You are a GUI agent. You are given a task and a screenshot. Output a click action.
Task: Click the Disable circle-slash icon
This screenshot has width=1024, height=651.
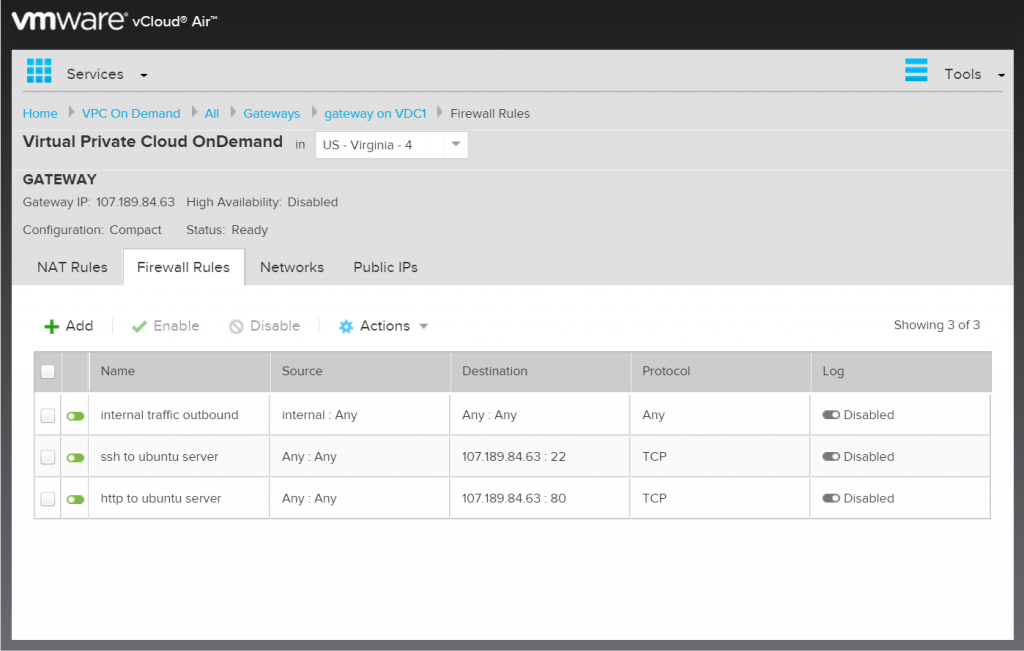click(236, 326)
